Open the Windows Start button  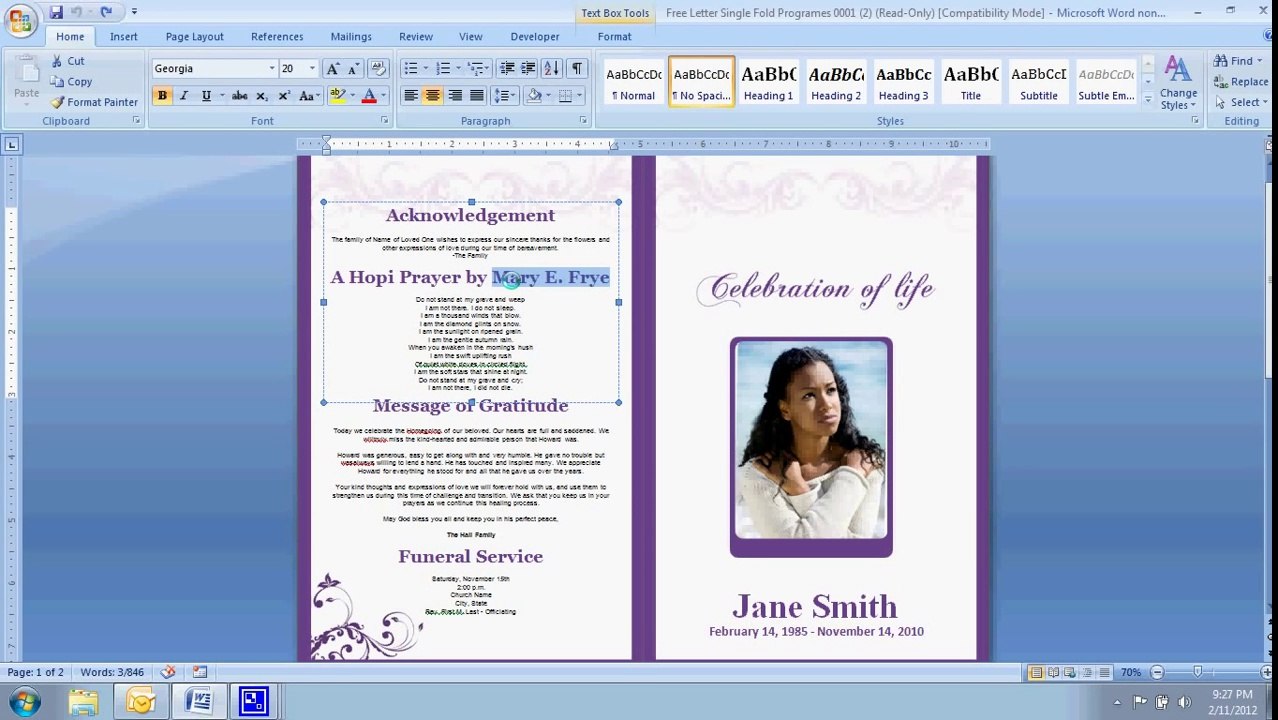[x=24, y=701]
